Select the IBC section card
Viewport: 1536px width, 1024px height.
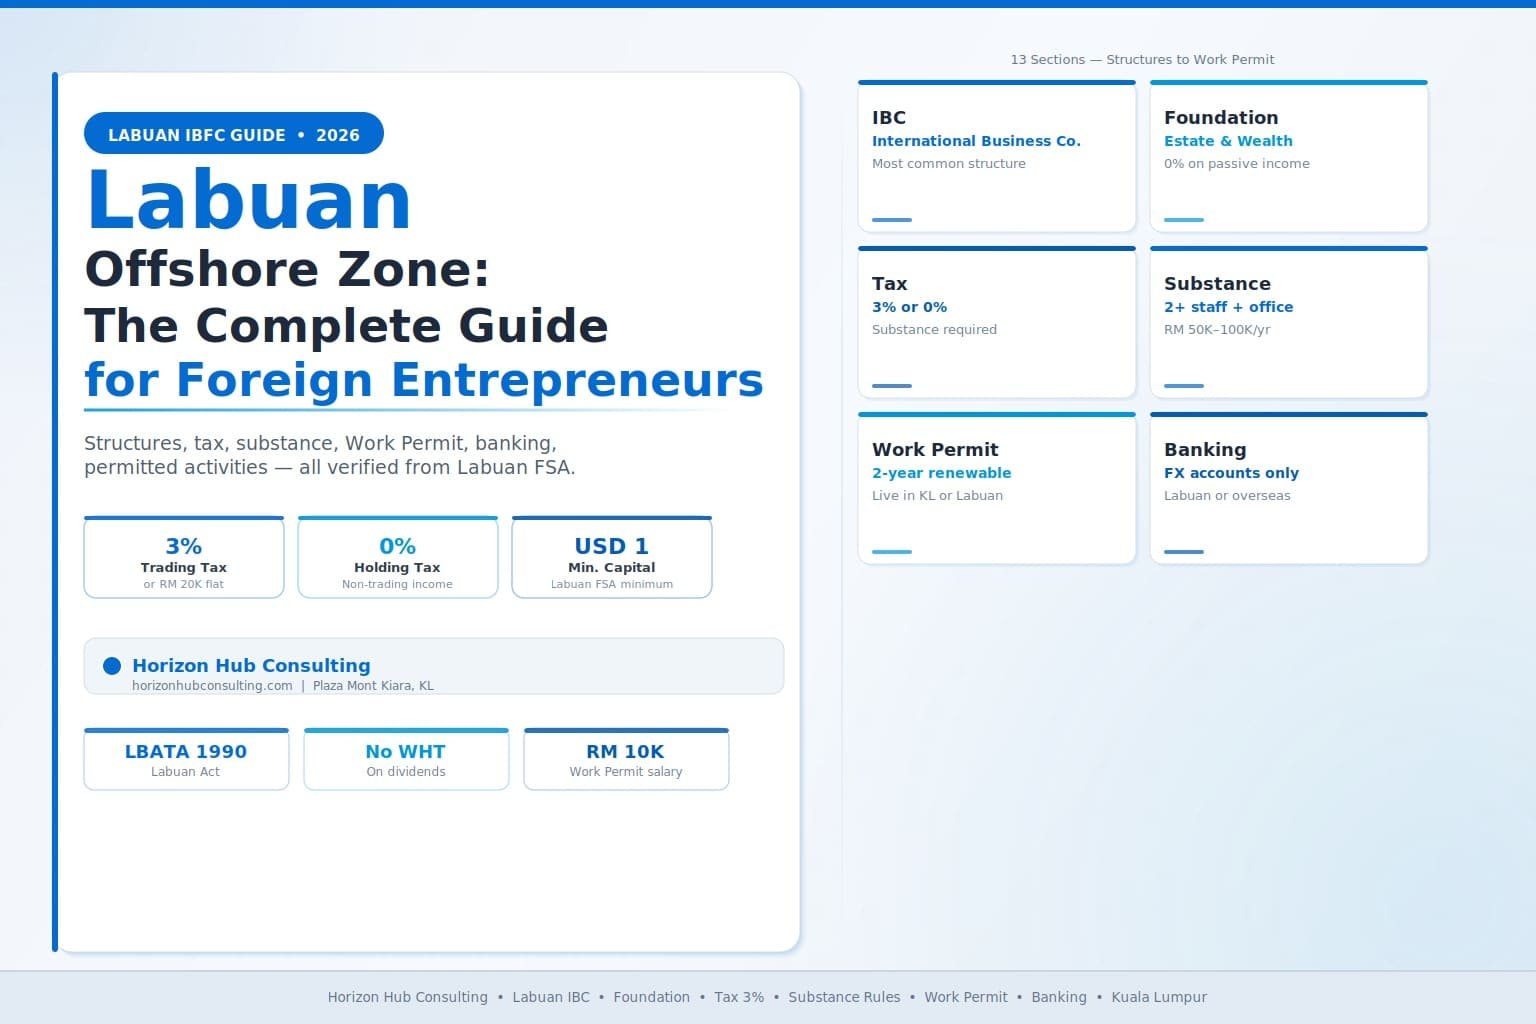pyautogui.click(x=996, y=155)
